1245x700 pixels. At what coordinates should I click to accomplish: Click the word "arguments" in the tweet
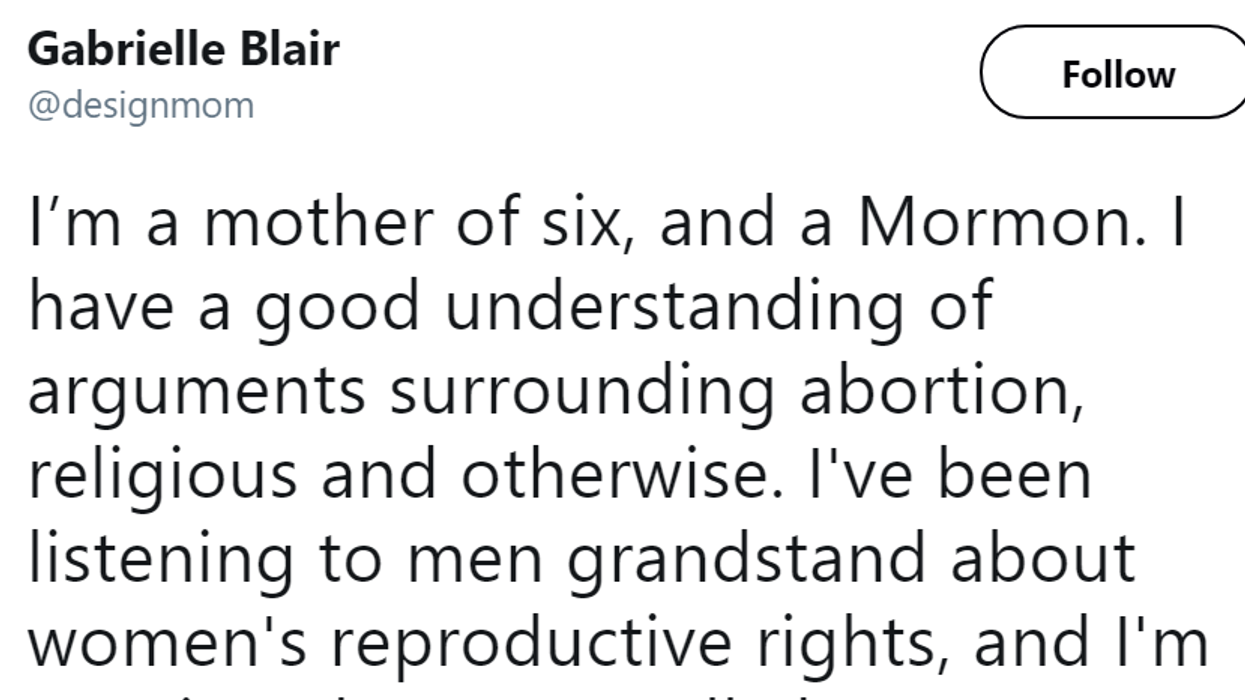(x=196, y=392)
